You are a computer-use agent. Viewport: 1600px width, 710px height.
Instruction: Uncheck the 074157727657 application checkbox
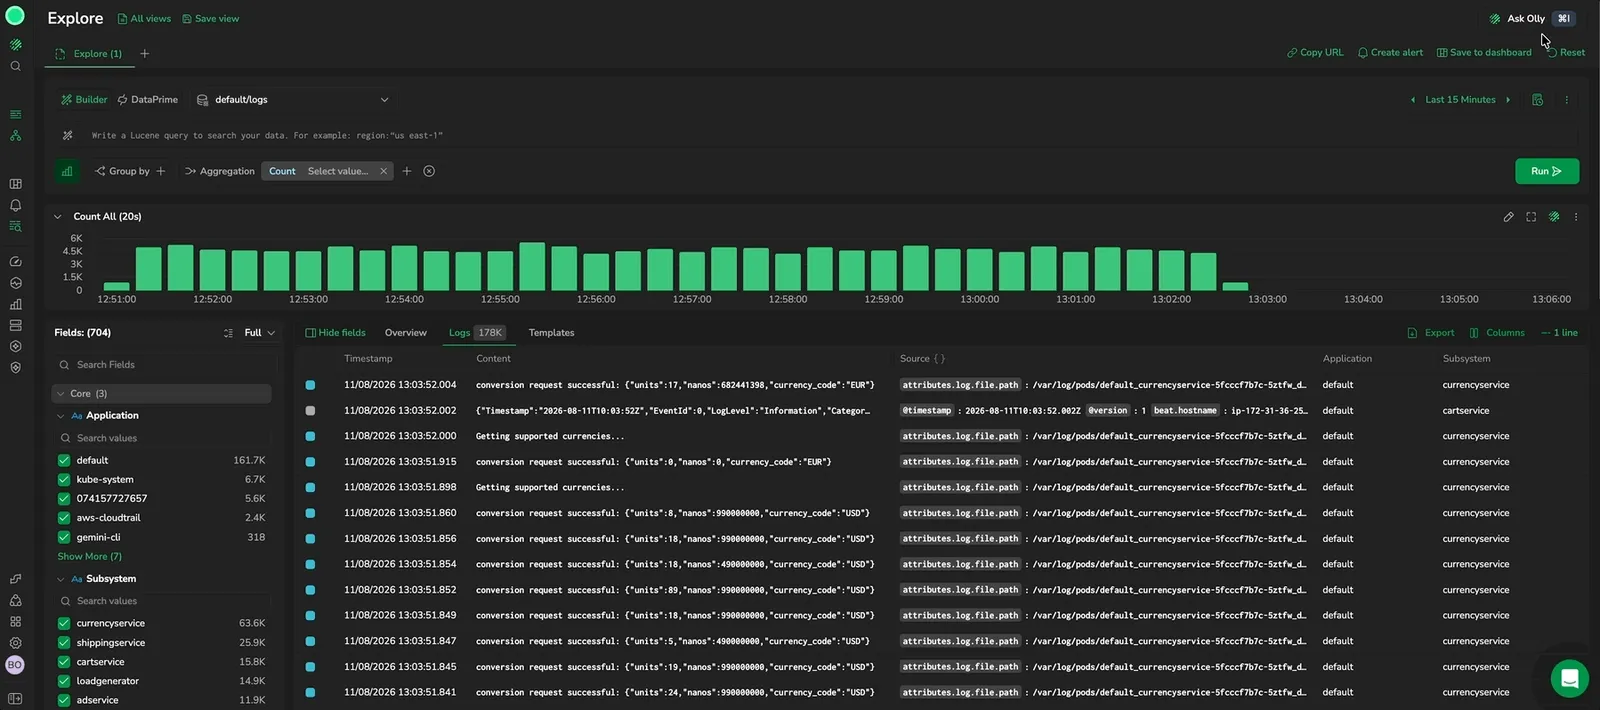tap(64, 499)
